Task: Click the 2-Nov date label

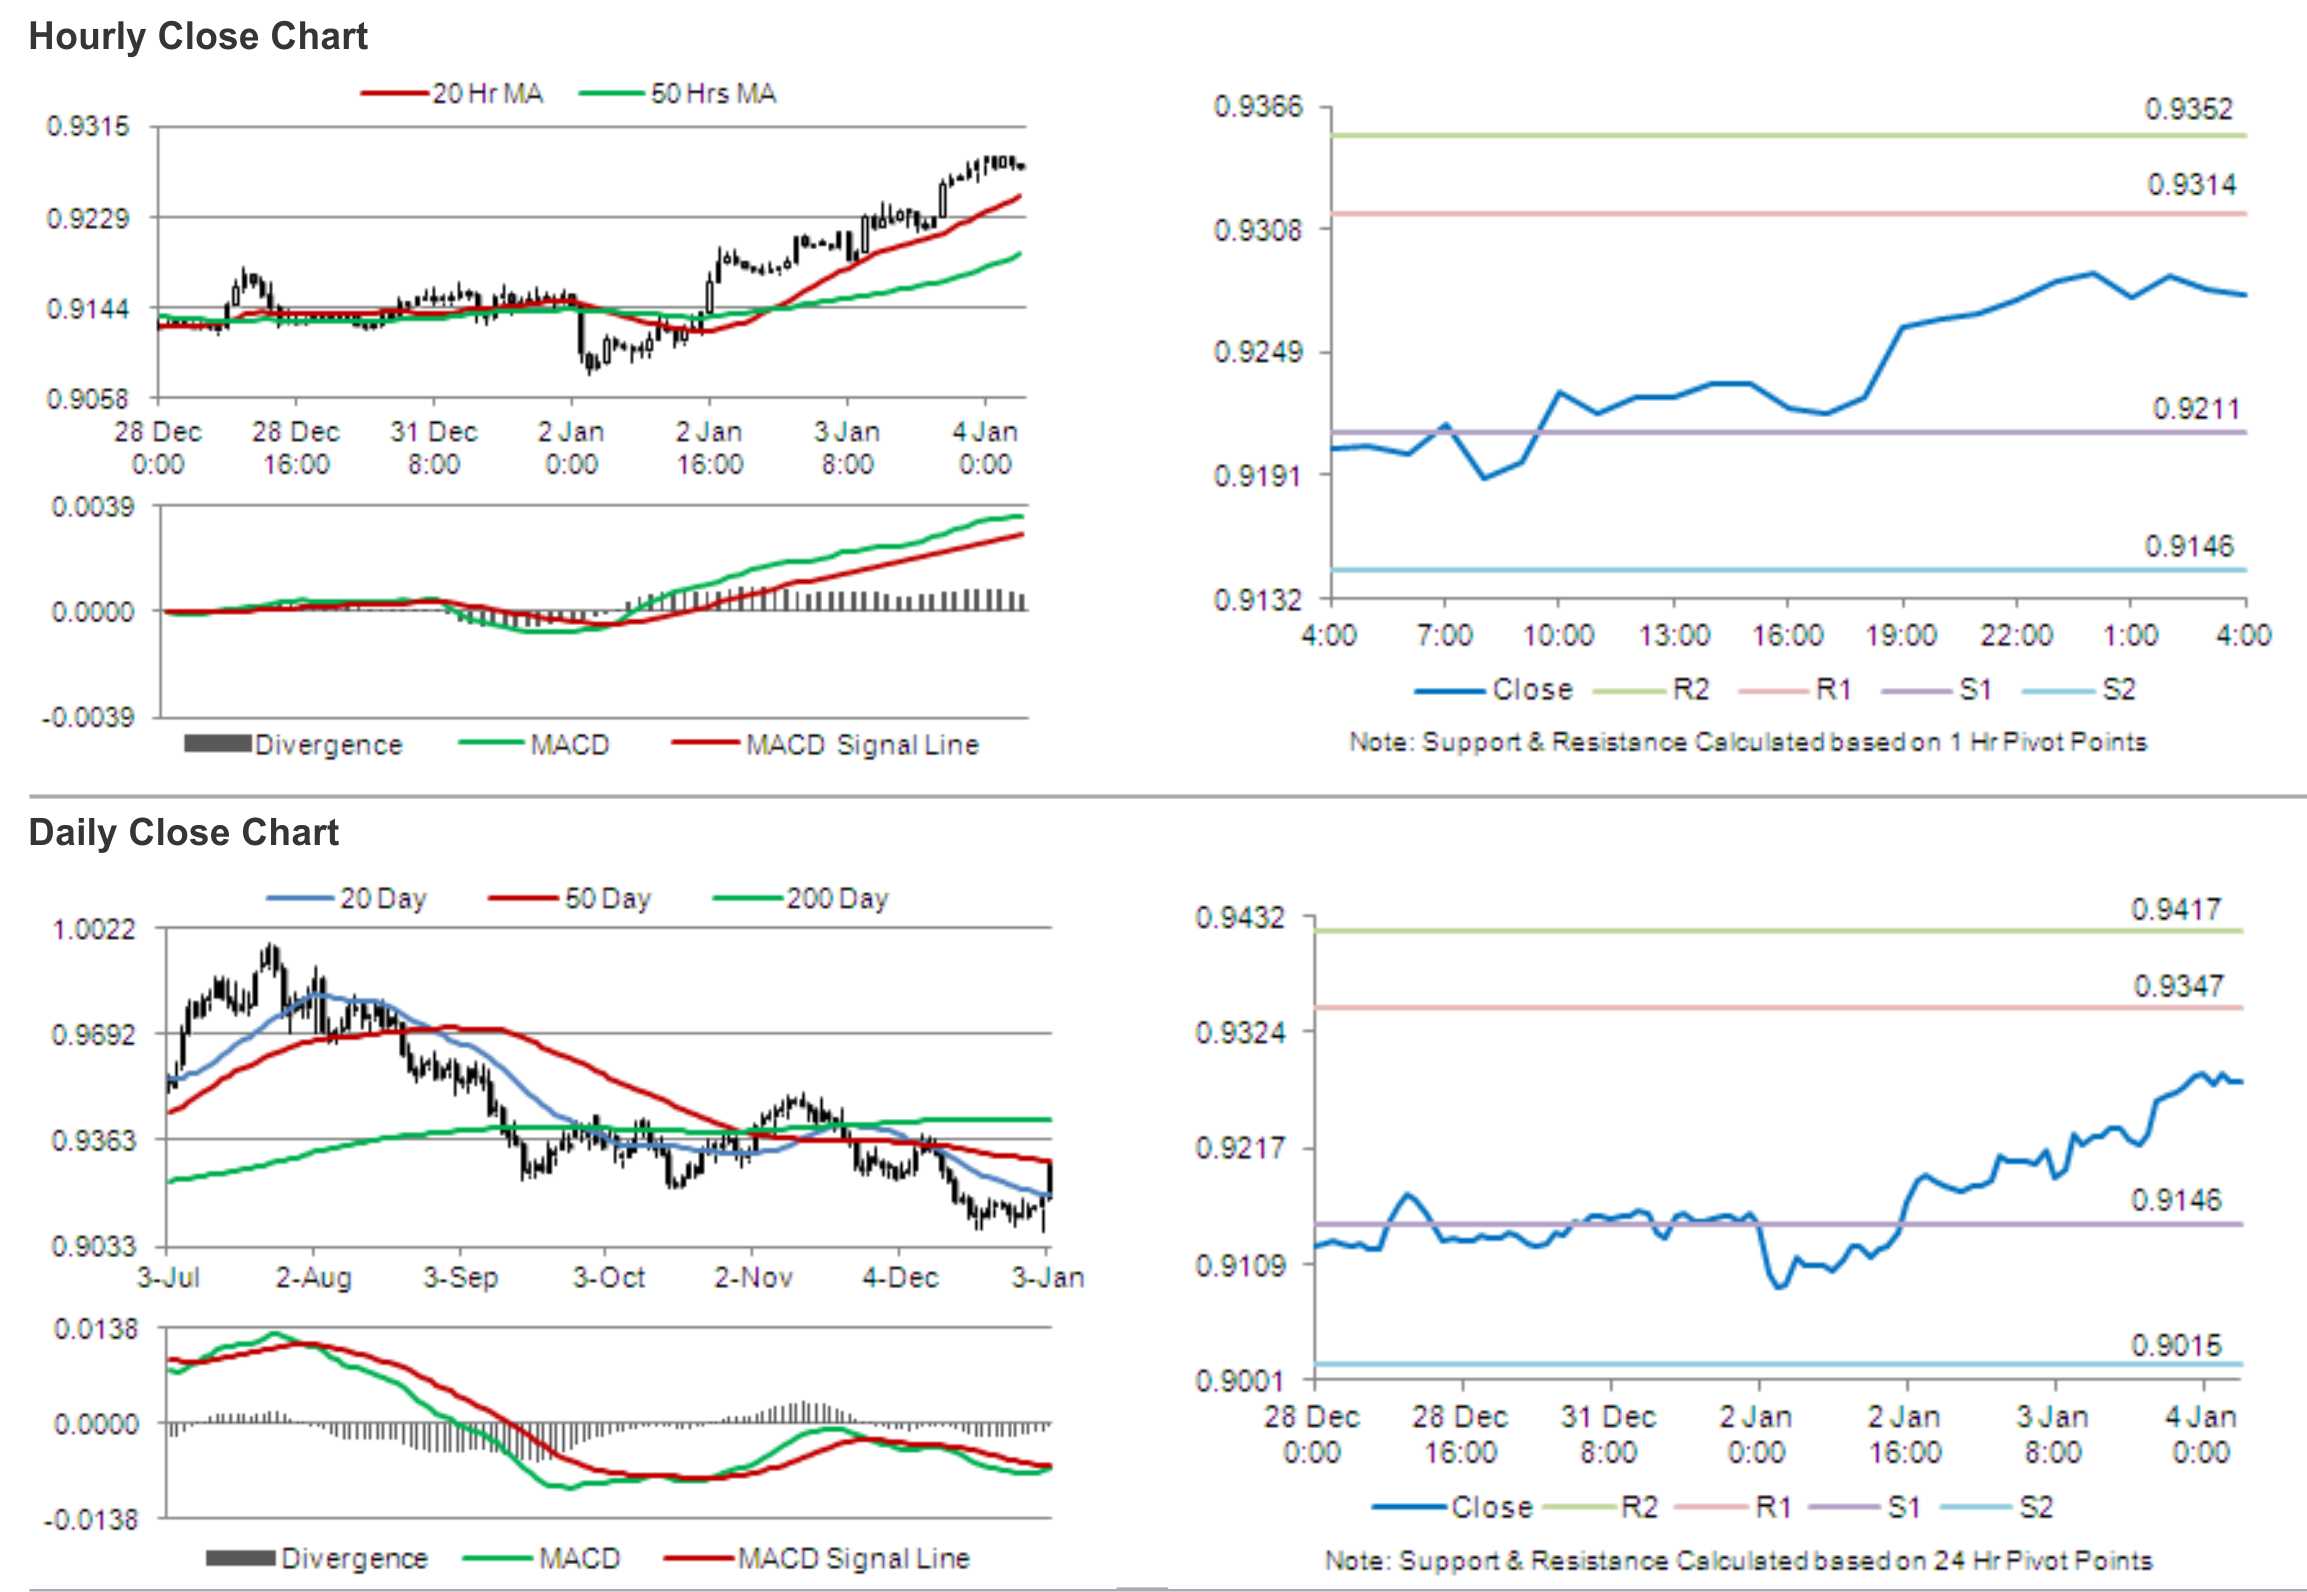Action: [x=753, y=1277]
